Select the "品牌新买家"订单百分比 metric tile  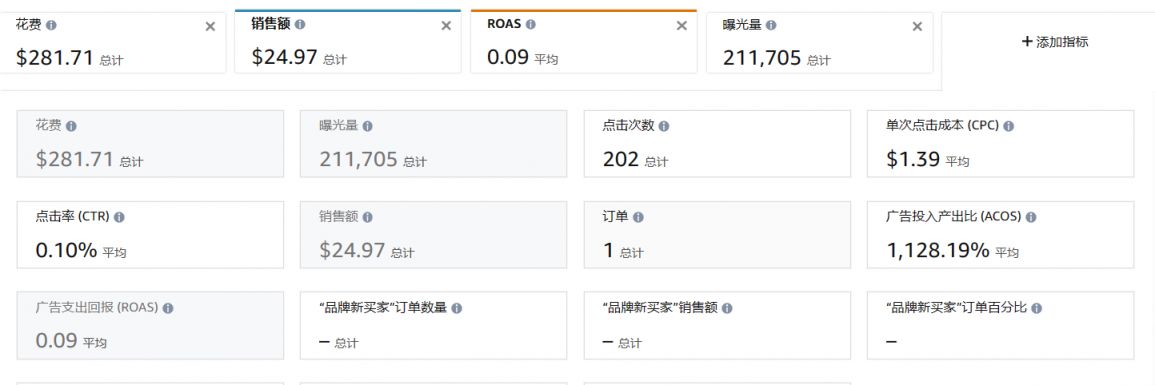[x=1000, y=325]
